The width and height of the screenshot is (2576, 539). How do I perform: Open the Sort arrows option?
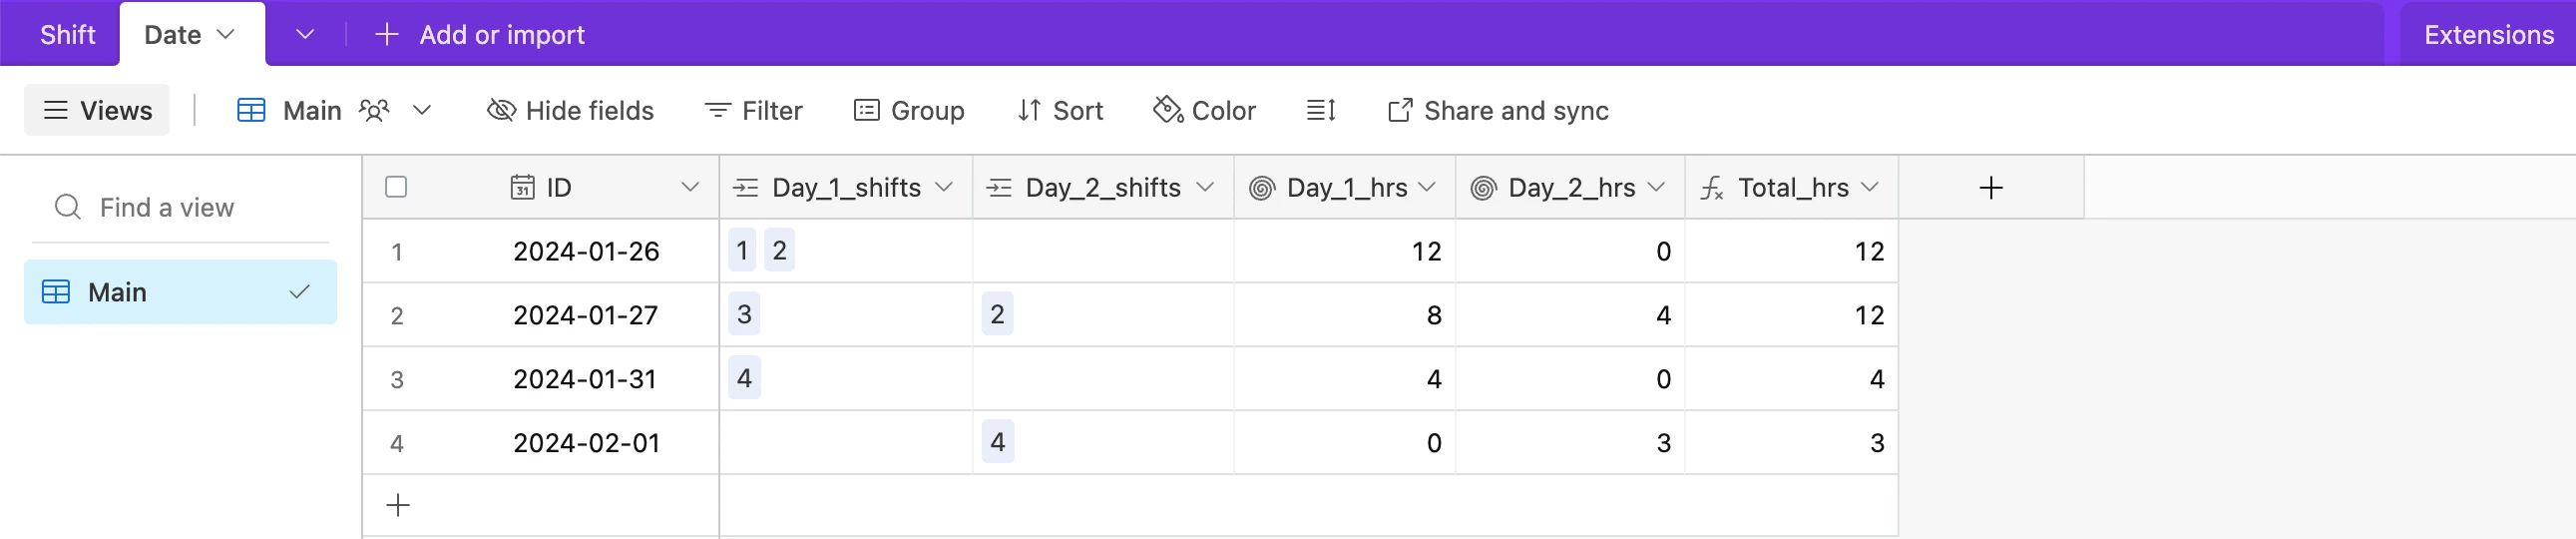point(1029,110)
